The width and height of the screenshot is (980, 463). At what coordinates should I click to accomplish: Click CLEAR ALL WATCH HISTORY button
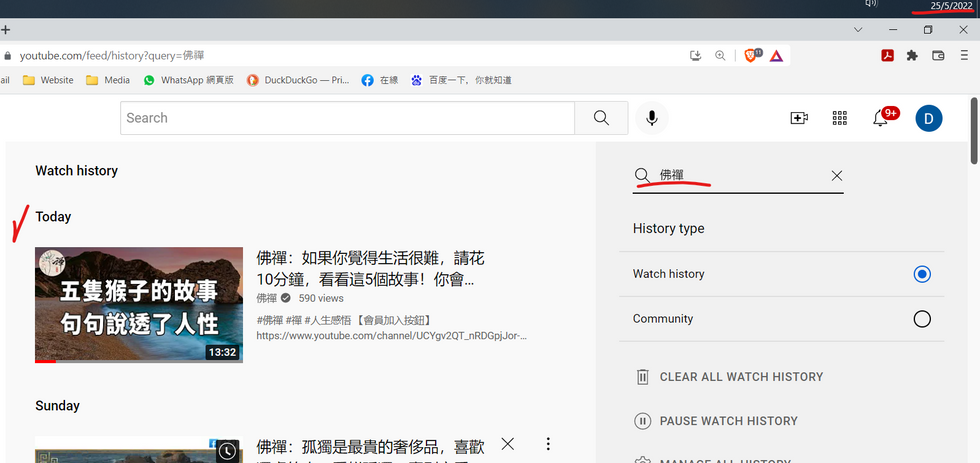click(x=741, y=377)
